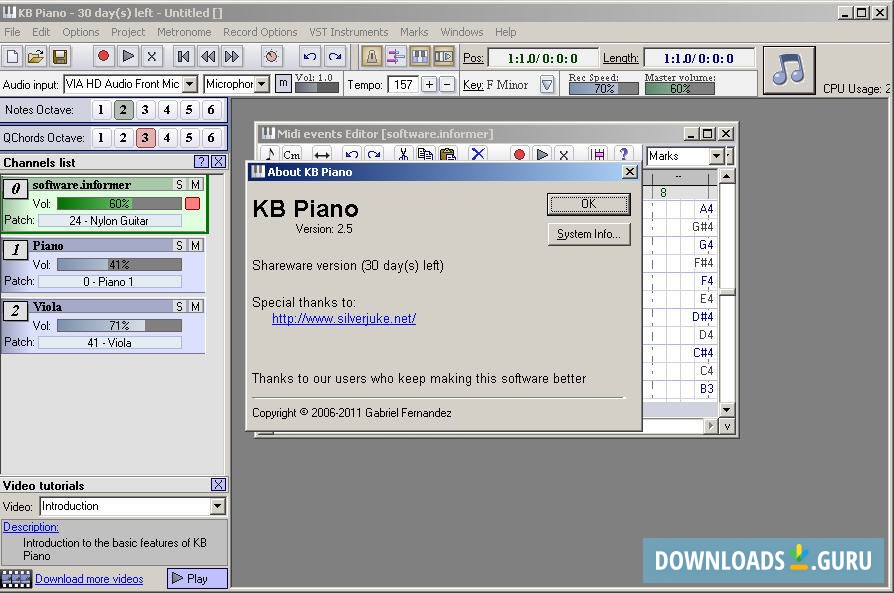The height and width of the screenshot is (593, 894).
Task: Solo the software.informer channel
Action: tap(180, 184)
